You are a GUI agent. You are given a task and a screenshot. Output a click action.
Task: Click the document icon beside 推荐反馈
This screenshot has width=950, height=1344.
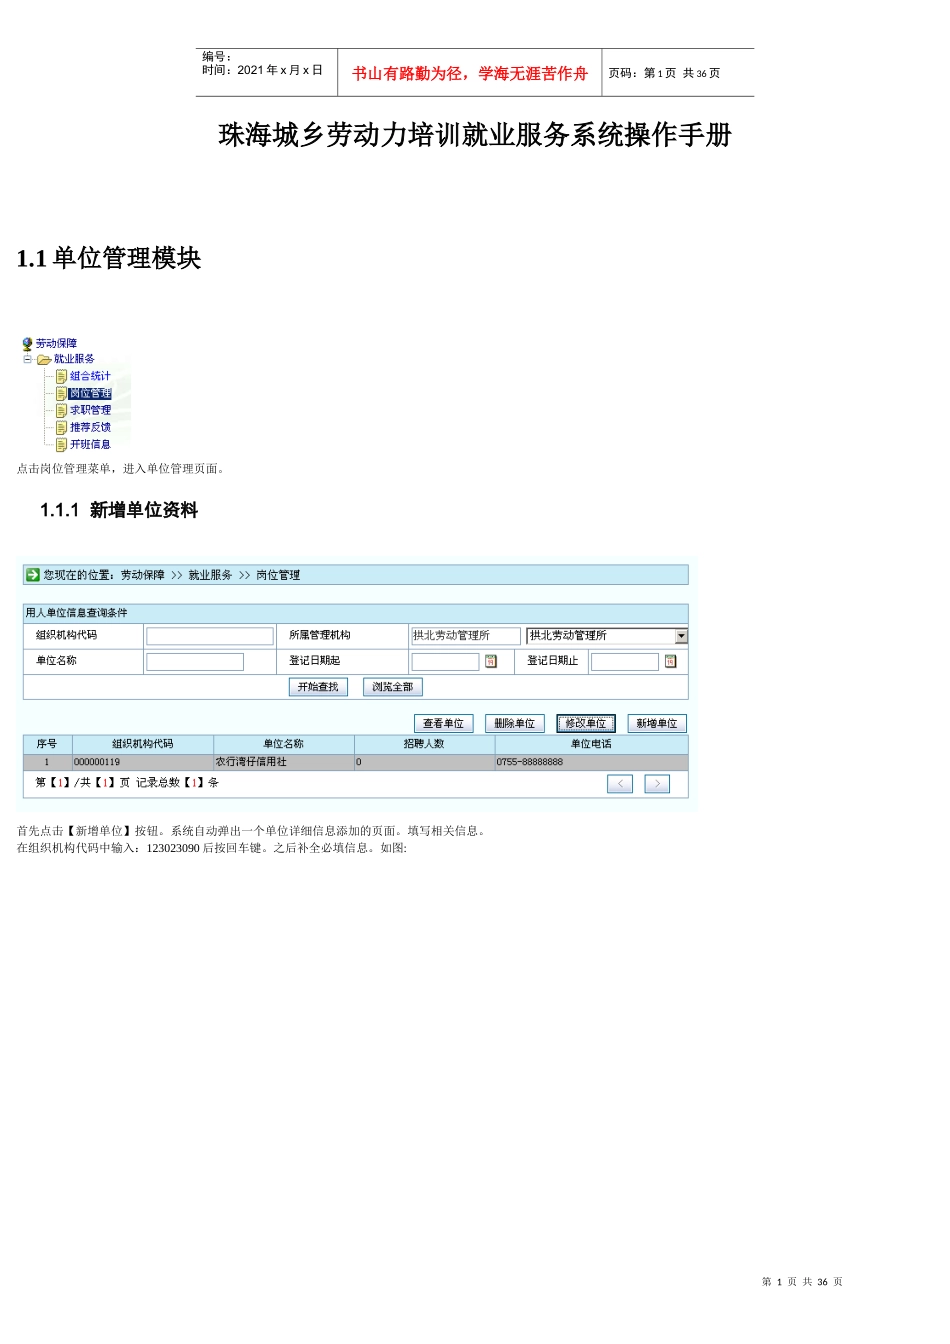click(x=61, y=428)
